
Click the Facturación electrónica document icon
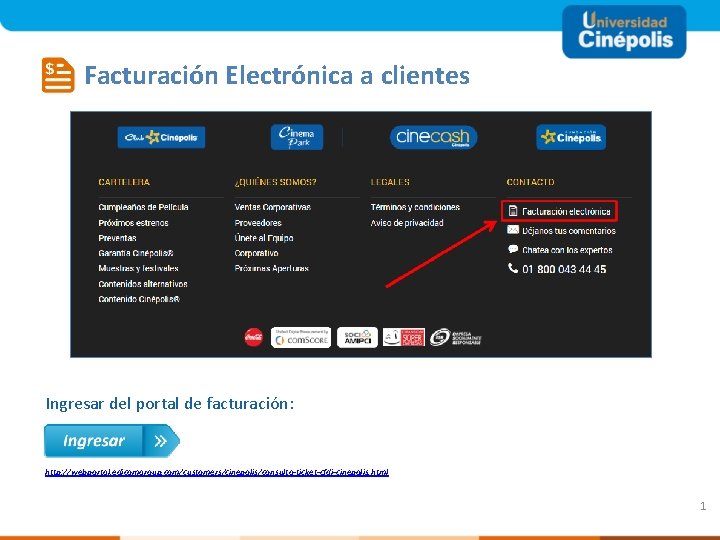[x=513, y=211]
